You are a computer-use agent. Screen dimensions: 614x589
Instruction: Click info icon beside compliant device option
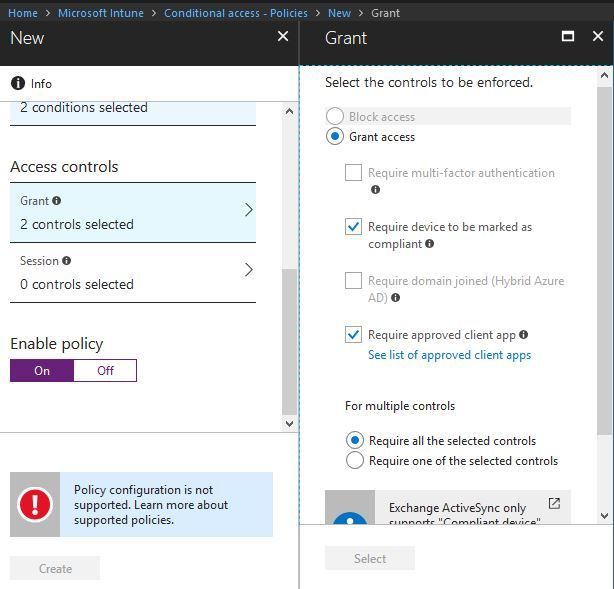pyautogui.click(x=430, y=244)
